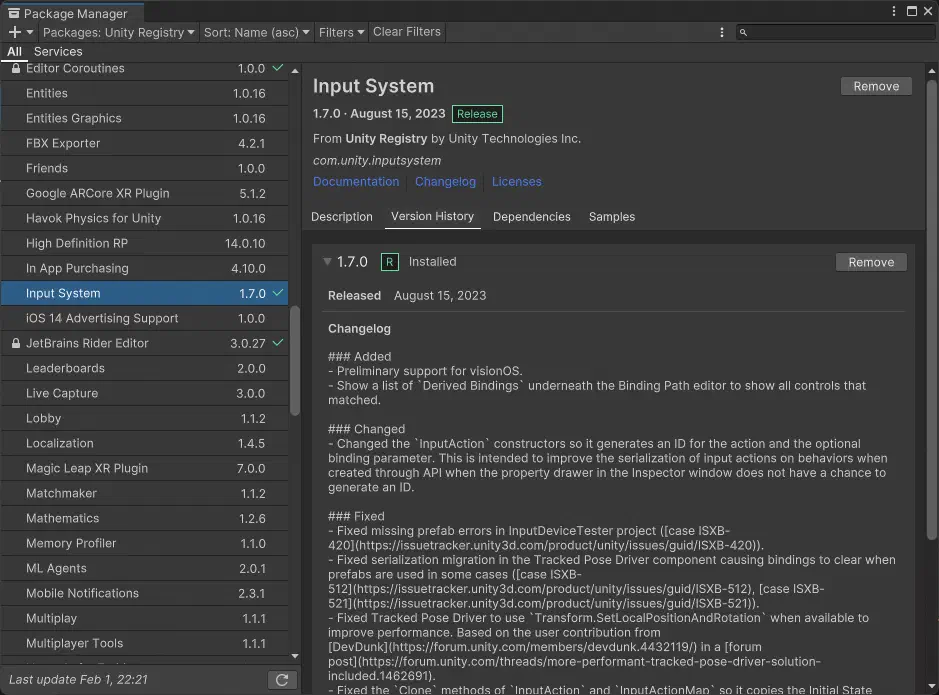Expand the Filters dropdown
The height and width of the screenshot is (695, 939).
click(x=341, y=32)
